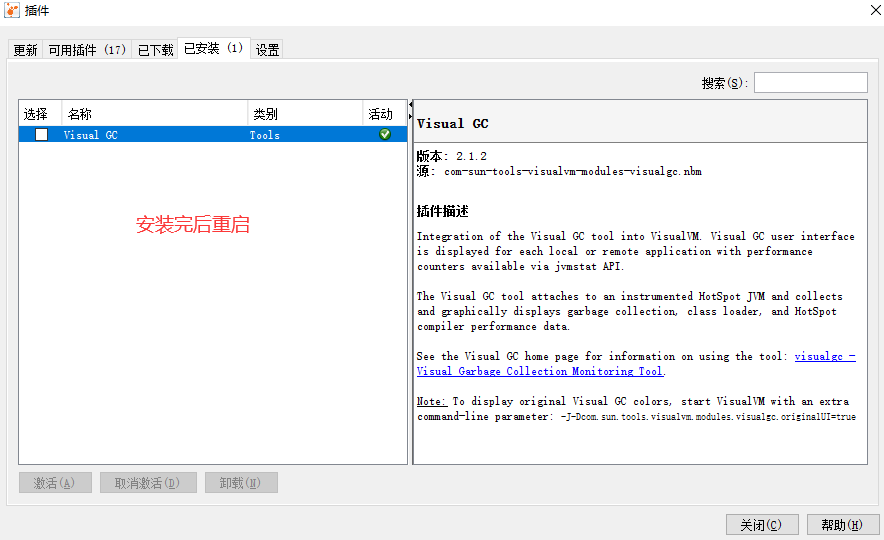The image size is (884, 540).
Task: Close the plugin dialog with the X
Action: pos(875,10)
